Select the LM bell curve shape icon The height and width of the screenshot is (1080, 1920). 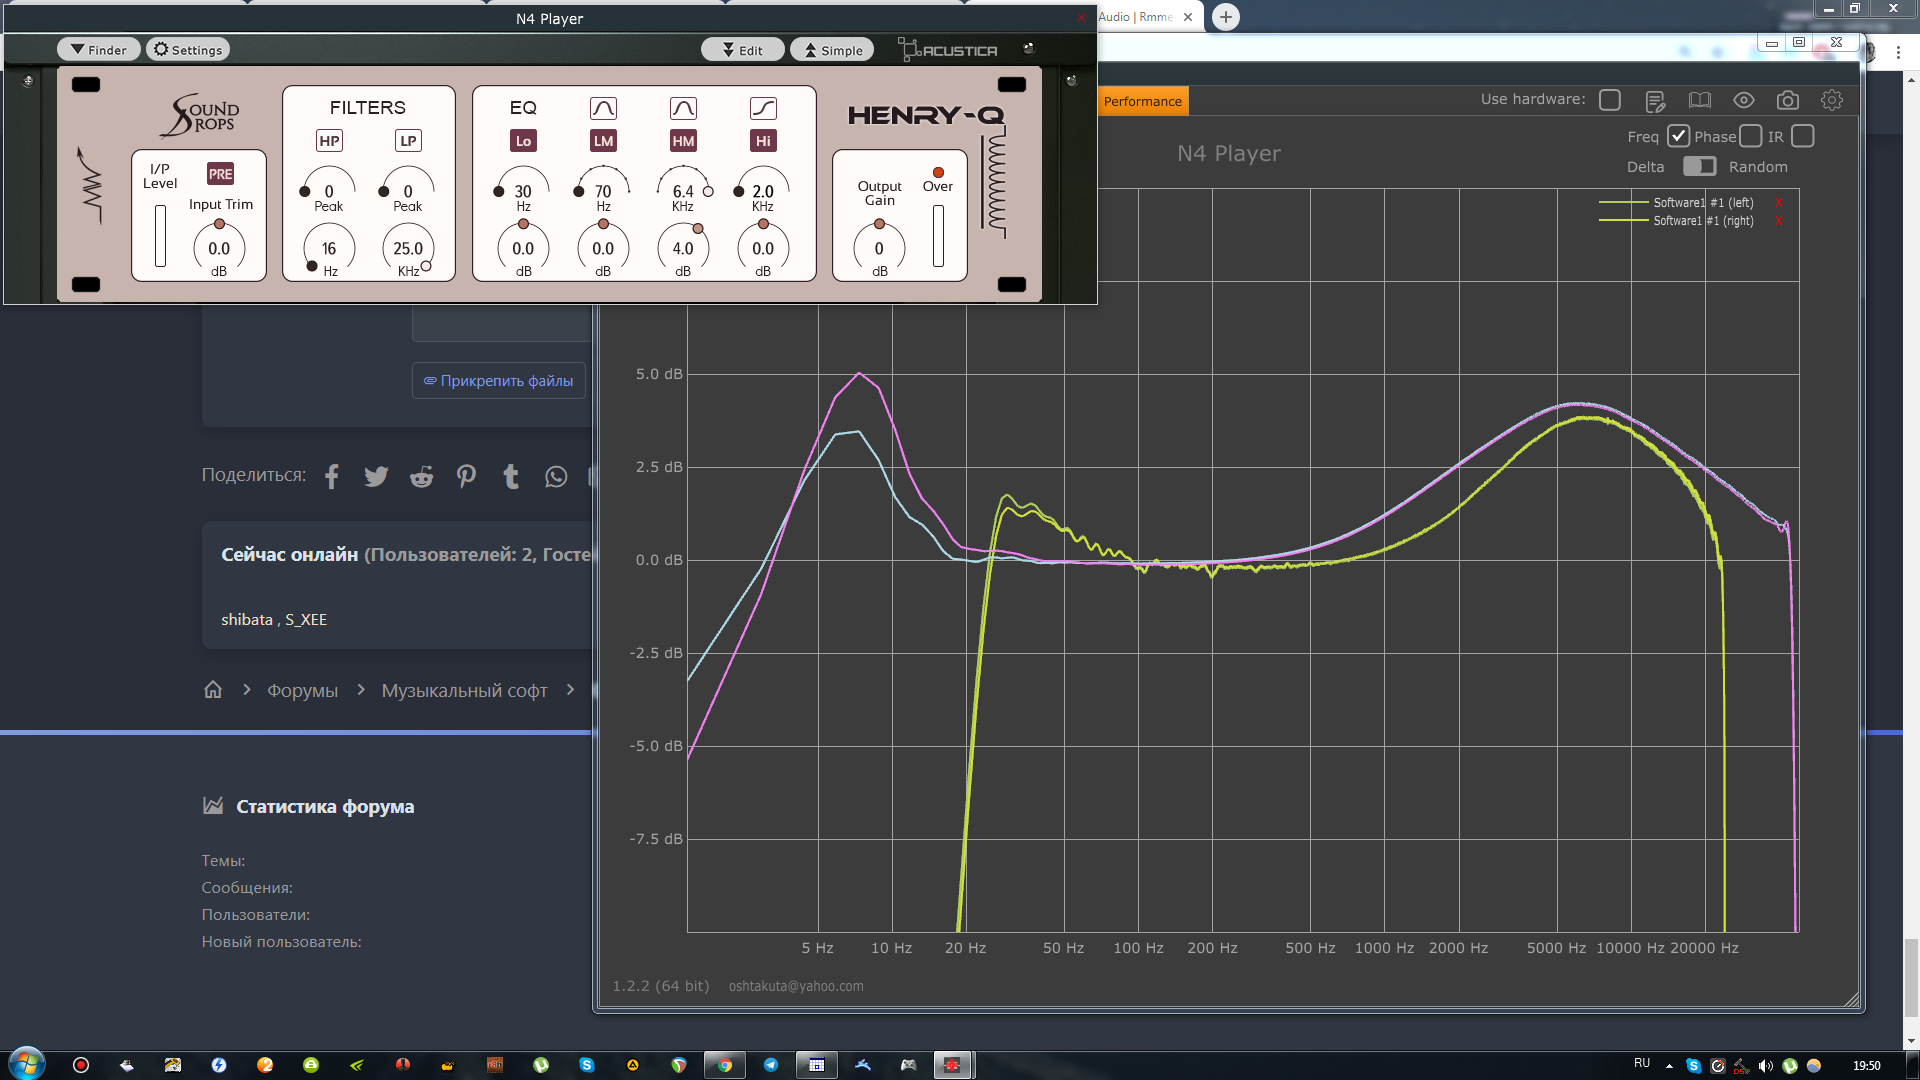(603, 108)
